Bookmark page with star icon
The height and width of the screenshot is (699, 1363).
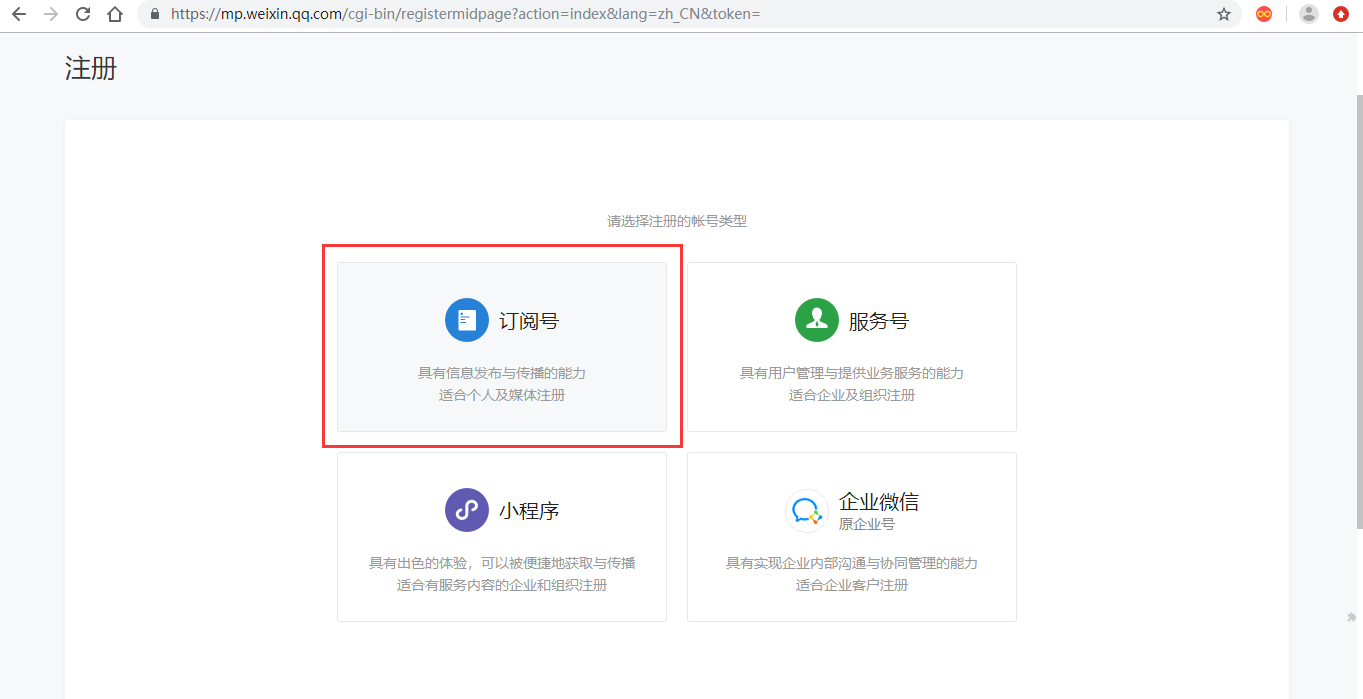click(x=1224, y=14)
